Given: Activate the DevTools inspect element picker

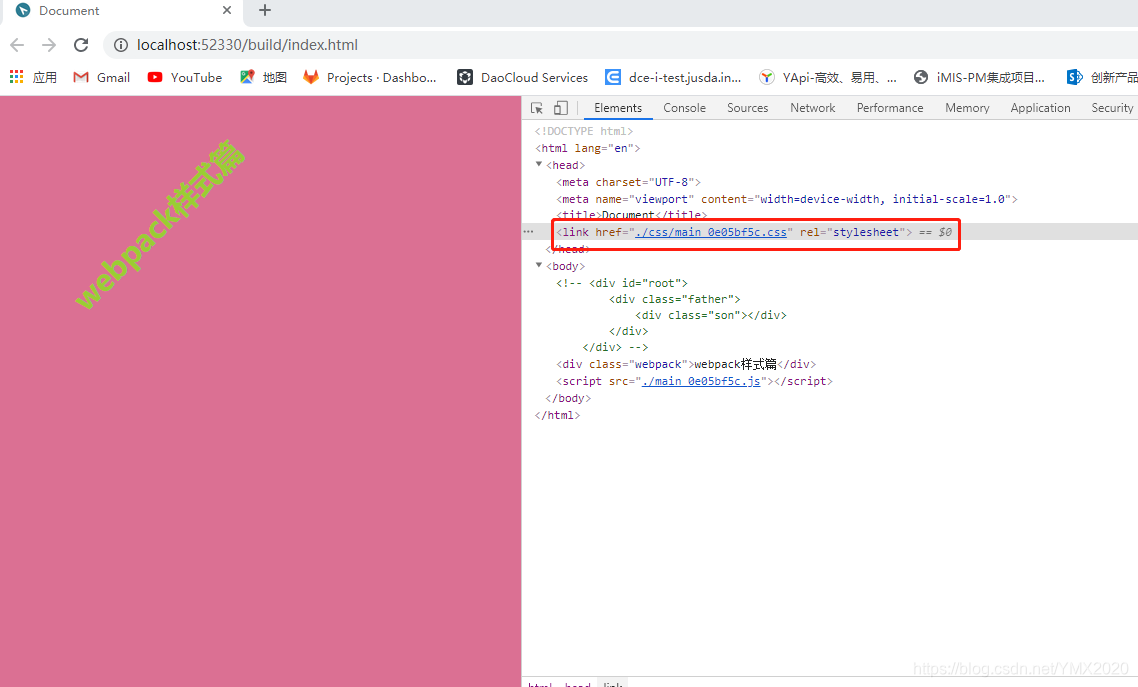Looking at the screenshot, I should click(537, 108).
